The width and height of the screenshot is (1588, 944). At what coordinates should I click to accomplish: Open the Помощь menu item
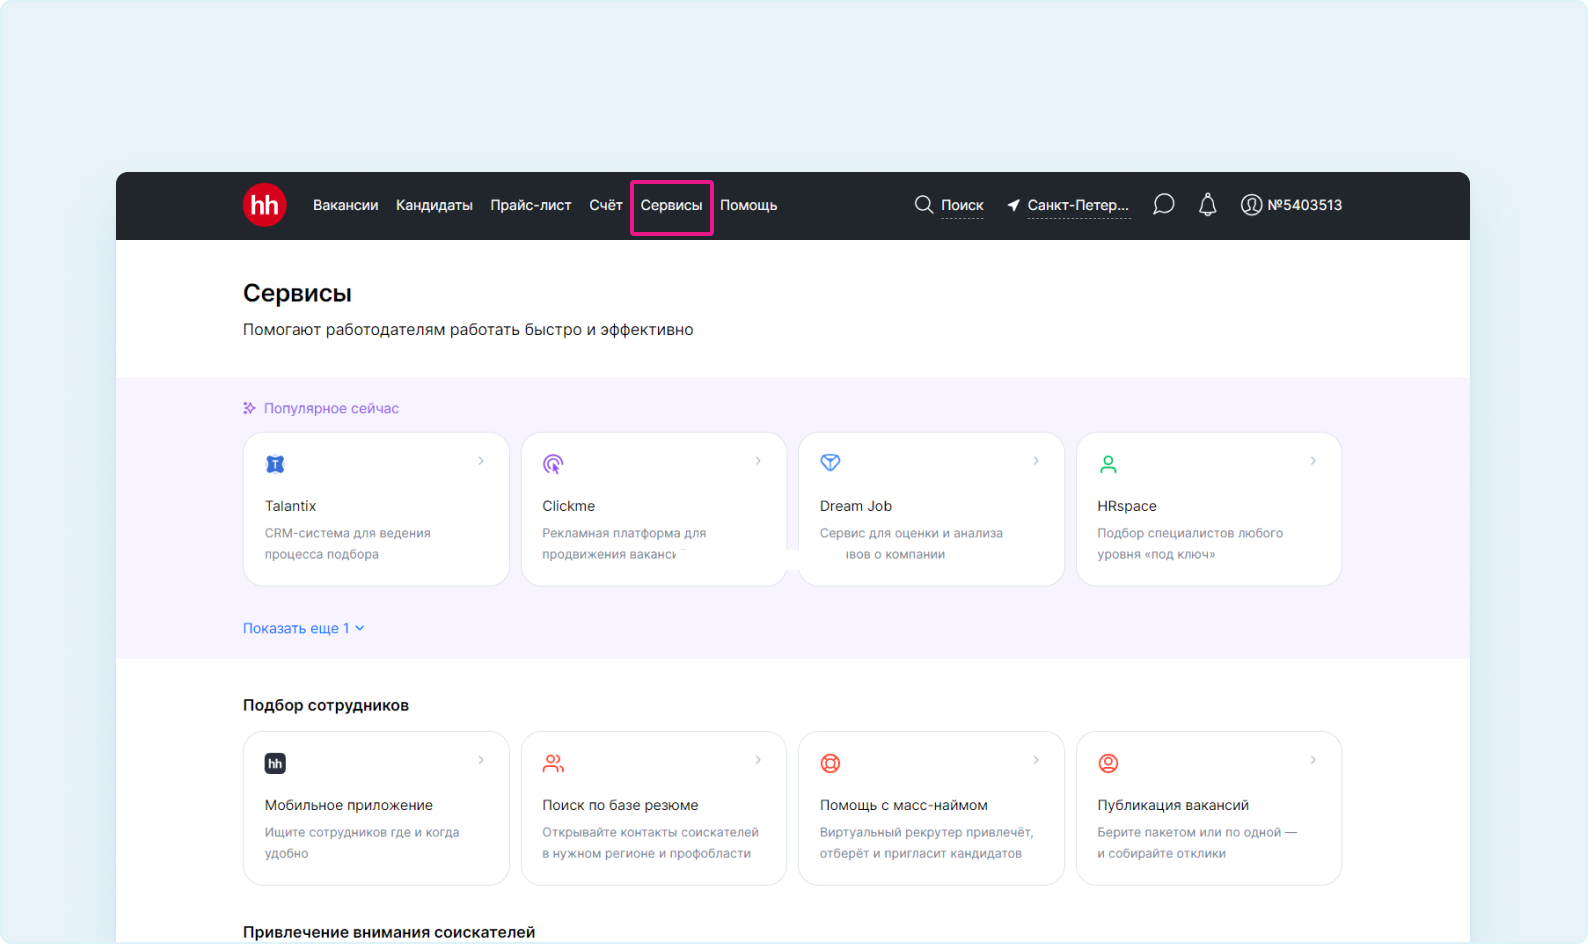point(748,205)
